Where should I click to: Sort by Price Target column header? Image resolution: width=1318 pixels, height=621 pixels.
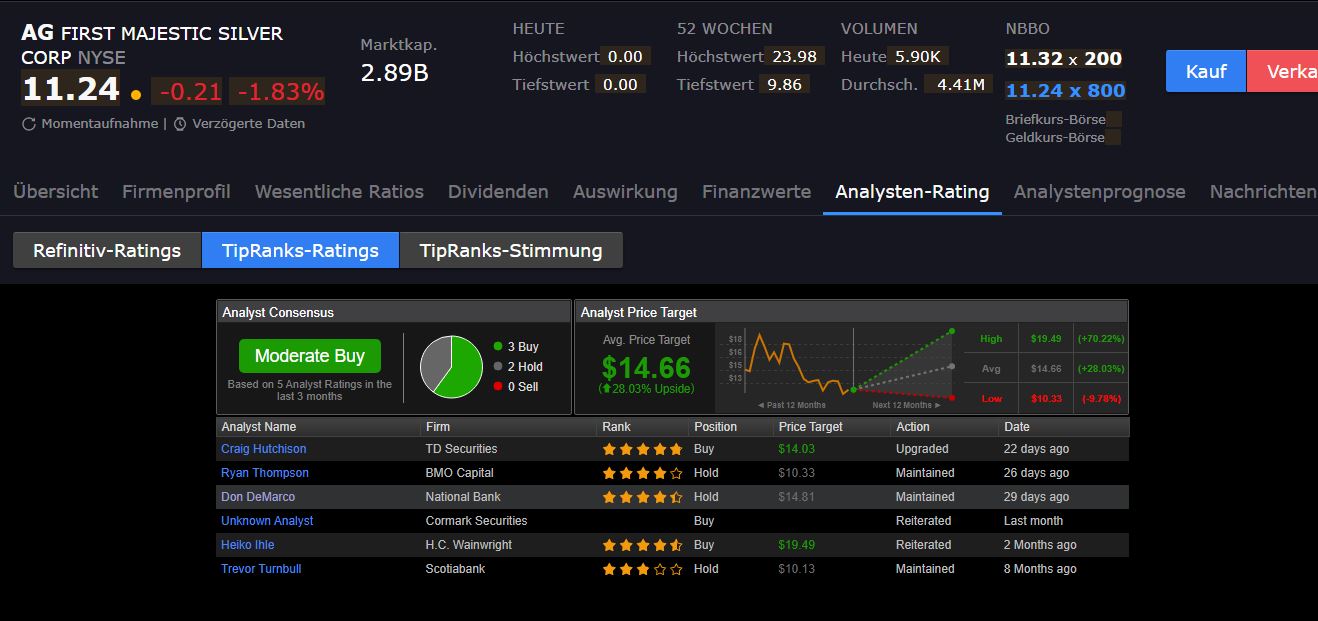coord(811,427)
